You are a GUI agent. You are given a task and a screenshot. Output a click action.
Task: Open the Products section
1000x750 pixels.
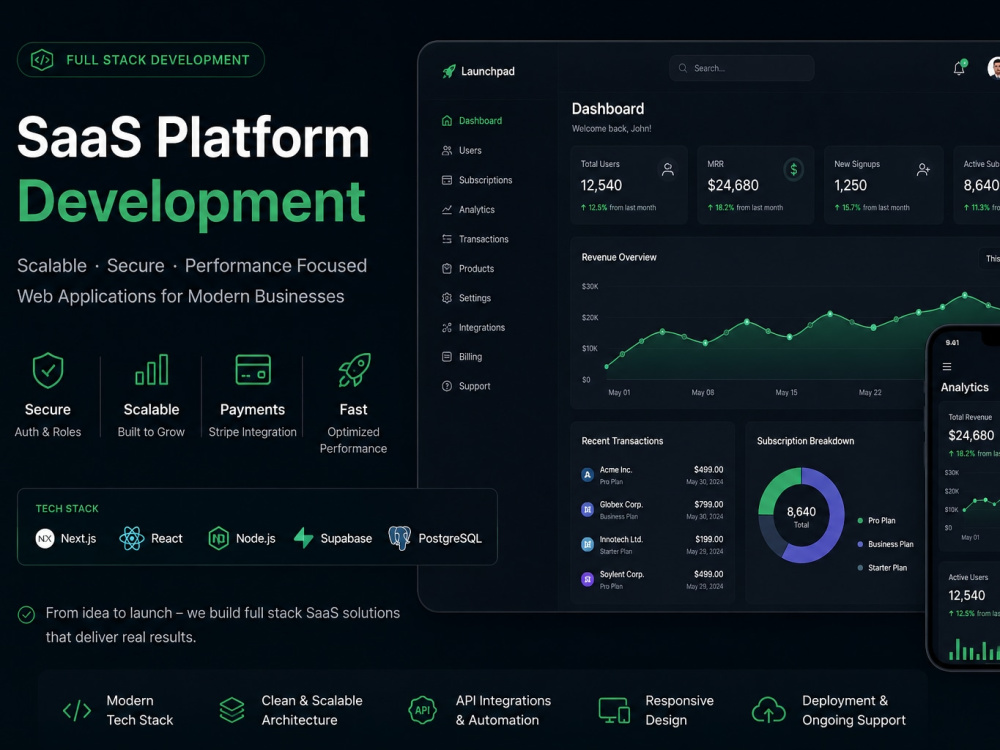pos(468,268)
